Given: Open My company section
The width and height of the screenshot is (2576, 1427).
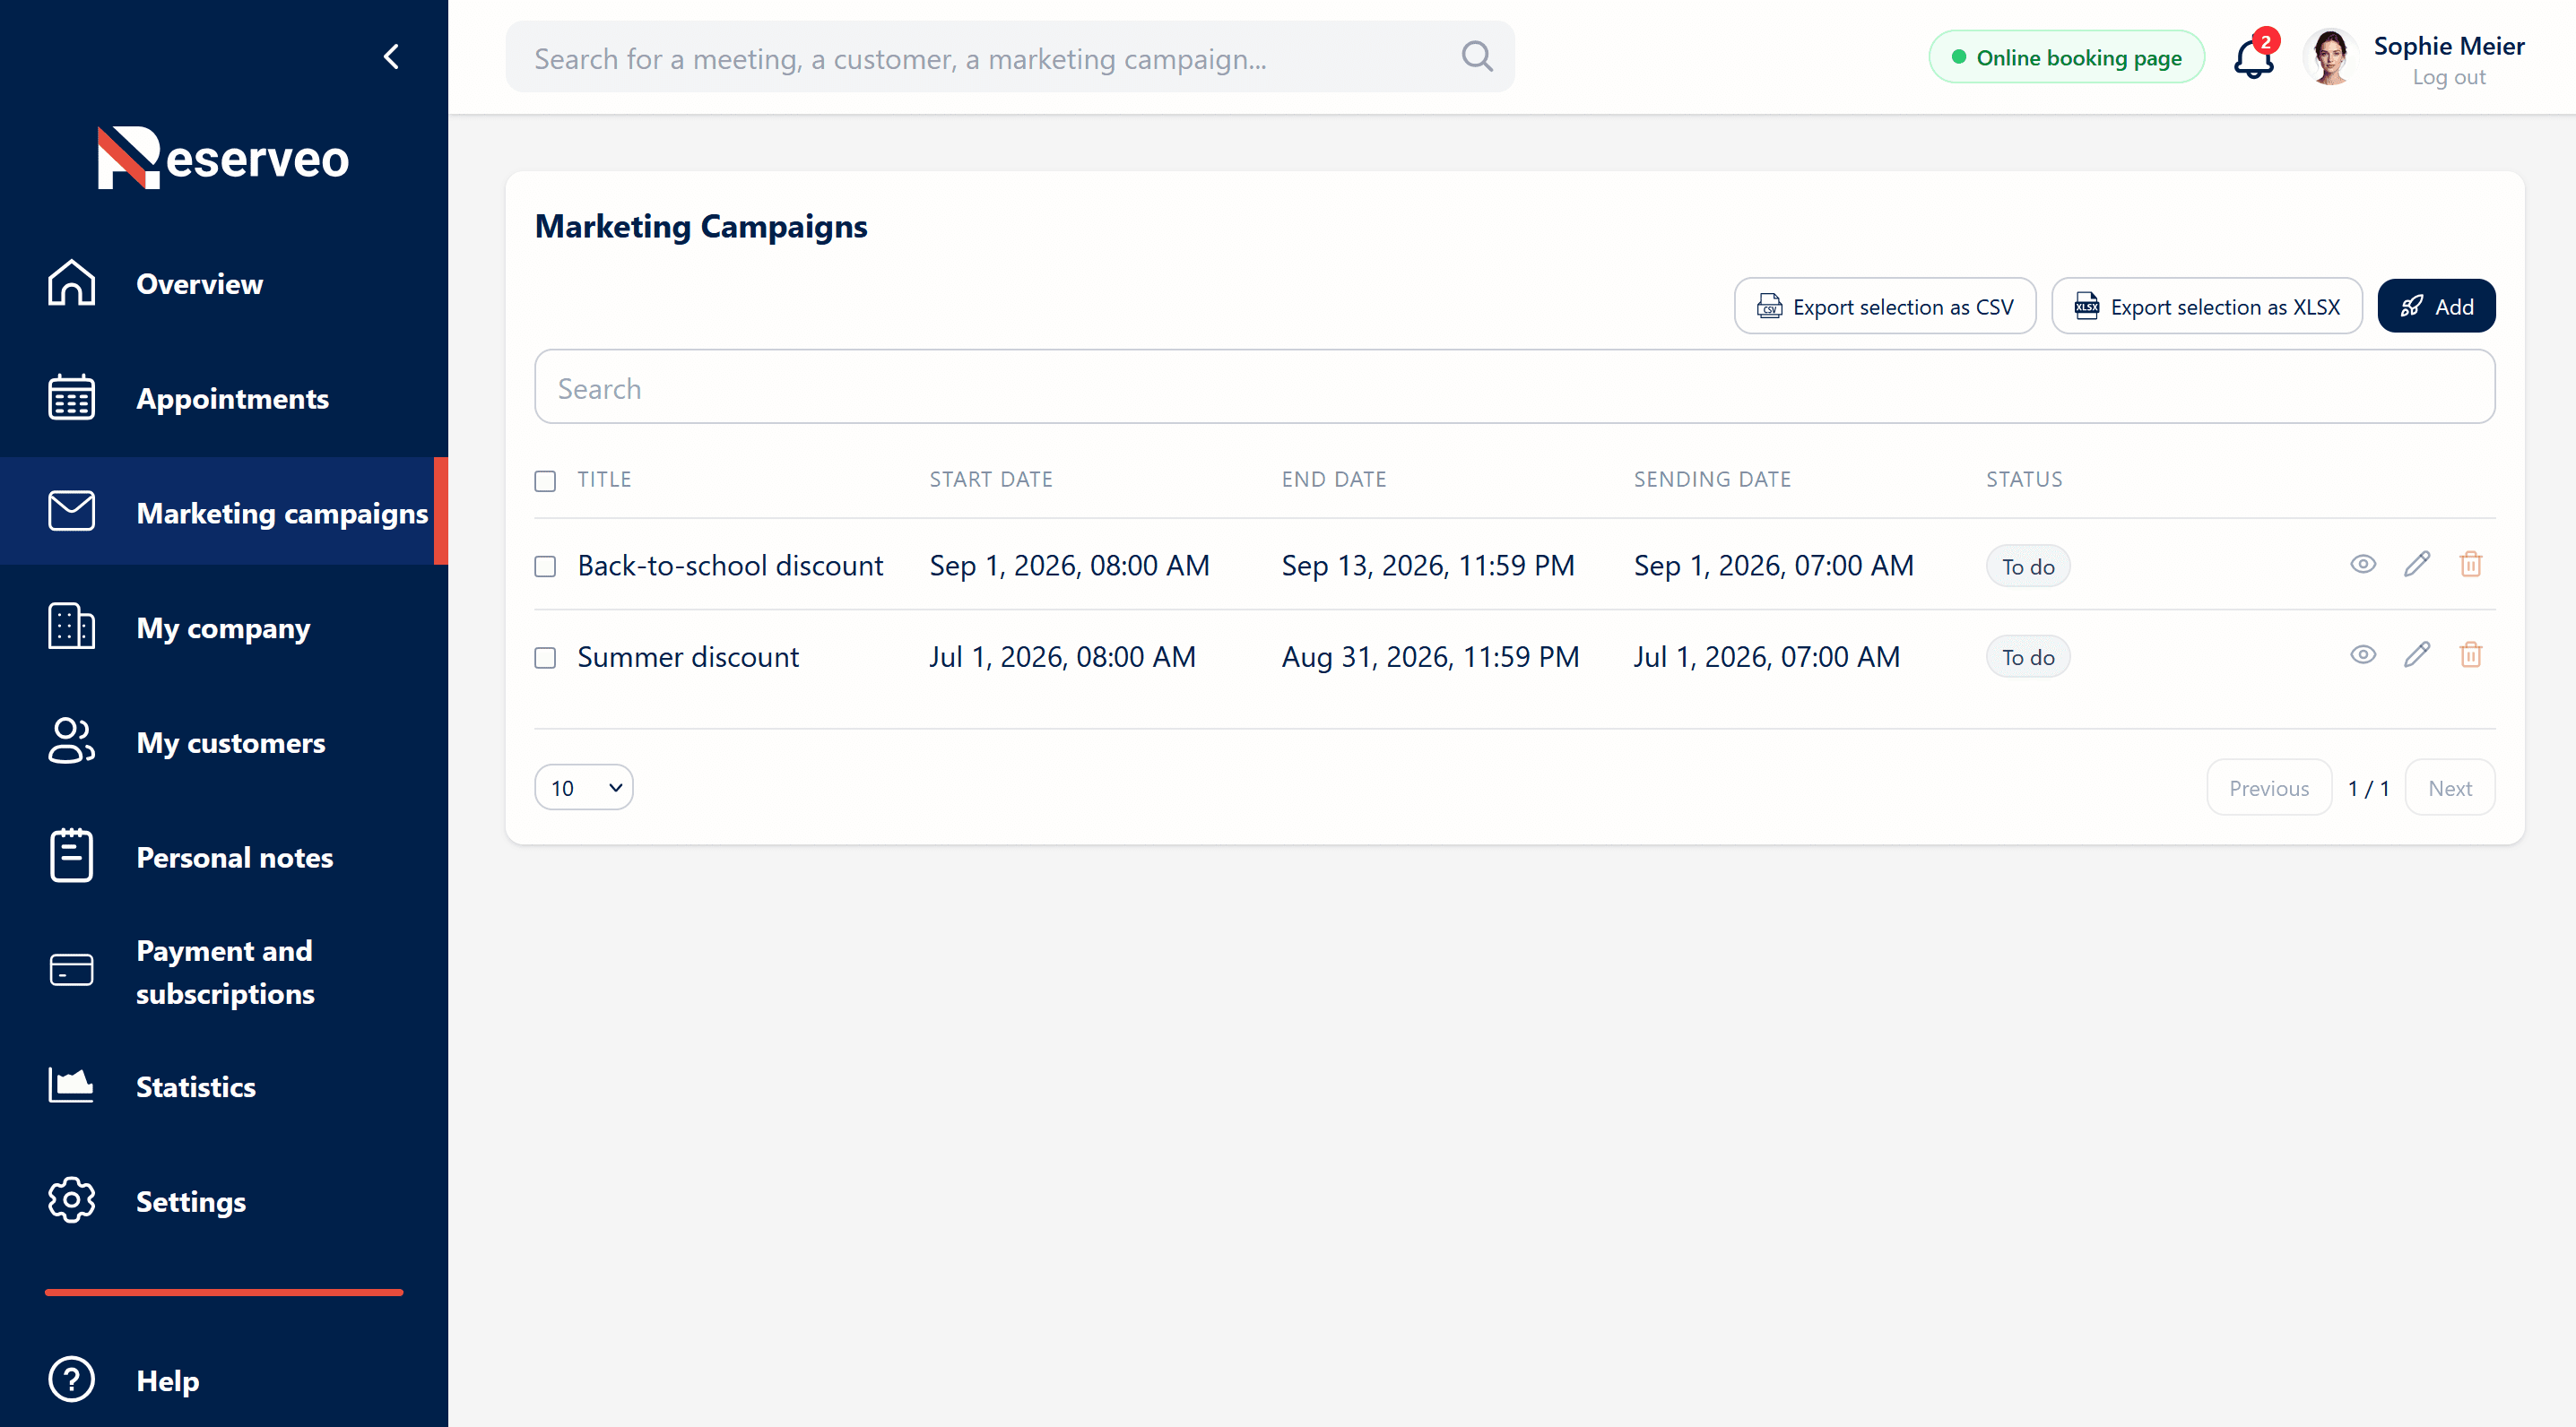Looking at the screenshot, I should 224,628.
